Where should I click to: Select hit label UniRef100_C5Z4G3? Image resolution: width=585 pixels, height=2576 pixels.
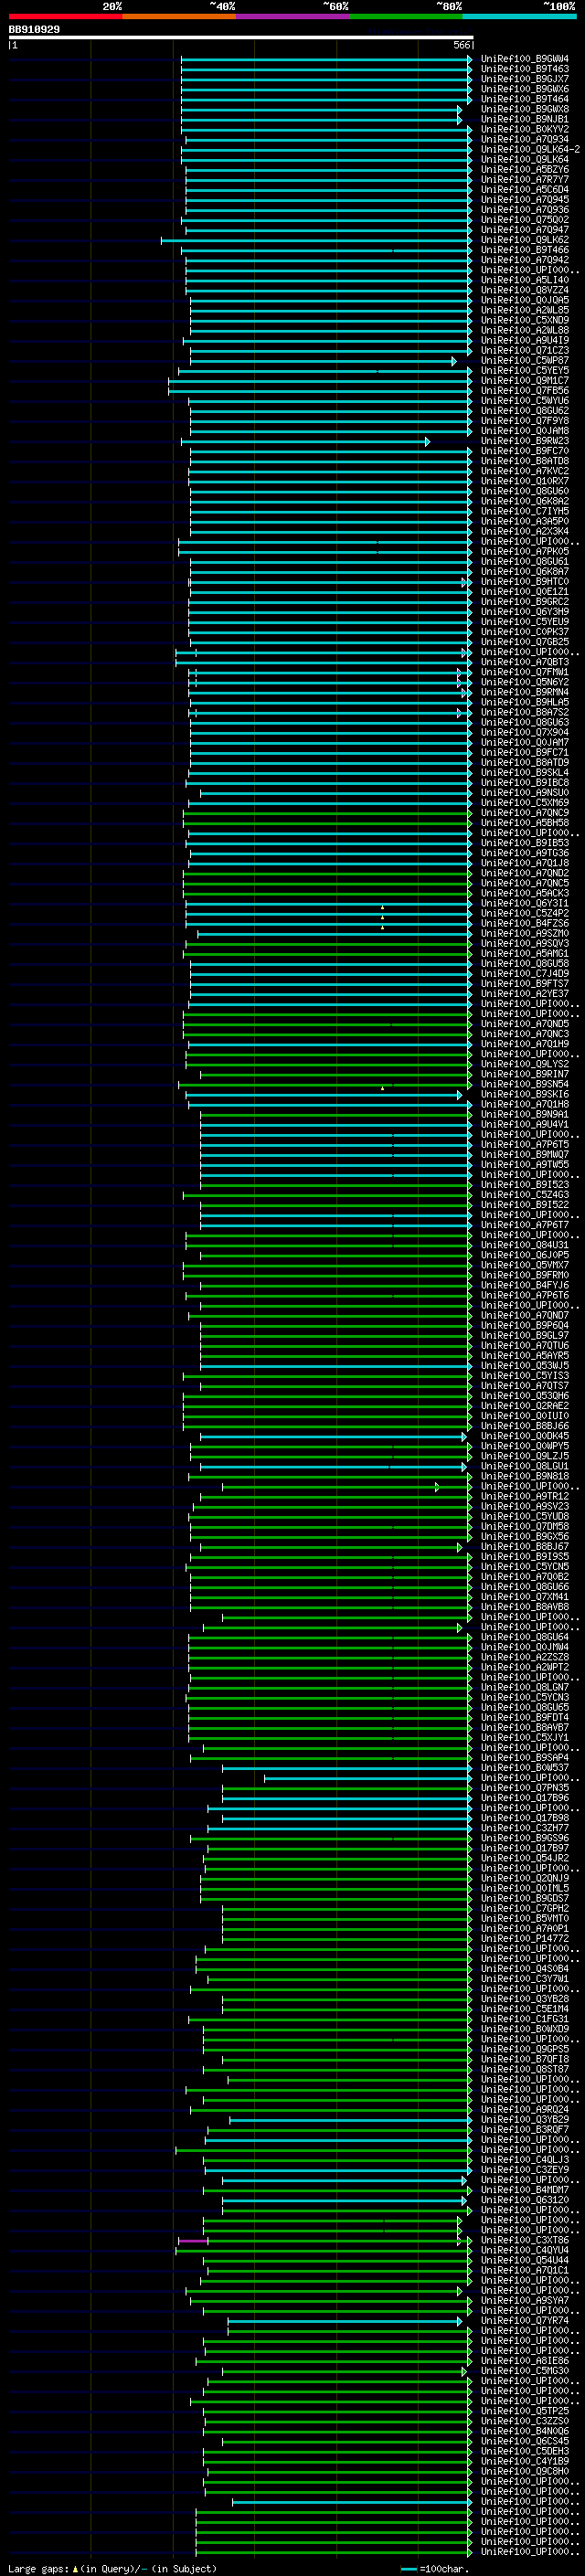point(525,1195)
